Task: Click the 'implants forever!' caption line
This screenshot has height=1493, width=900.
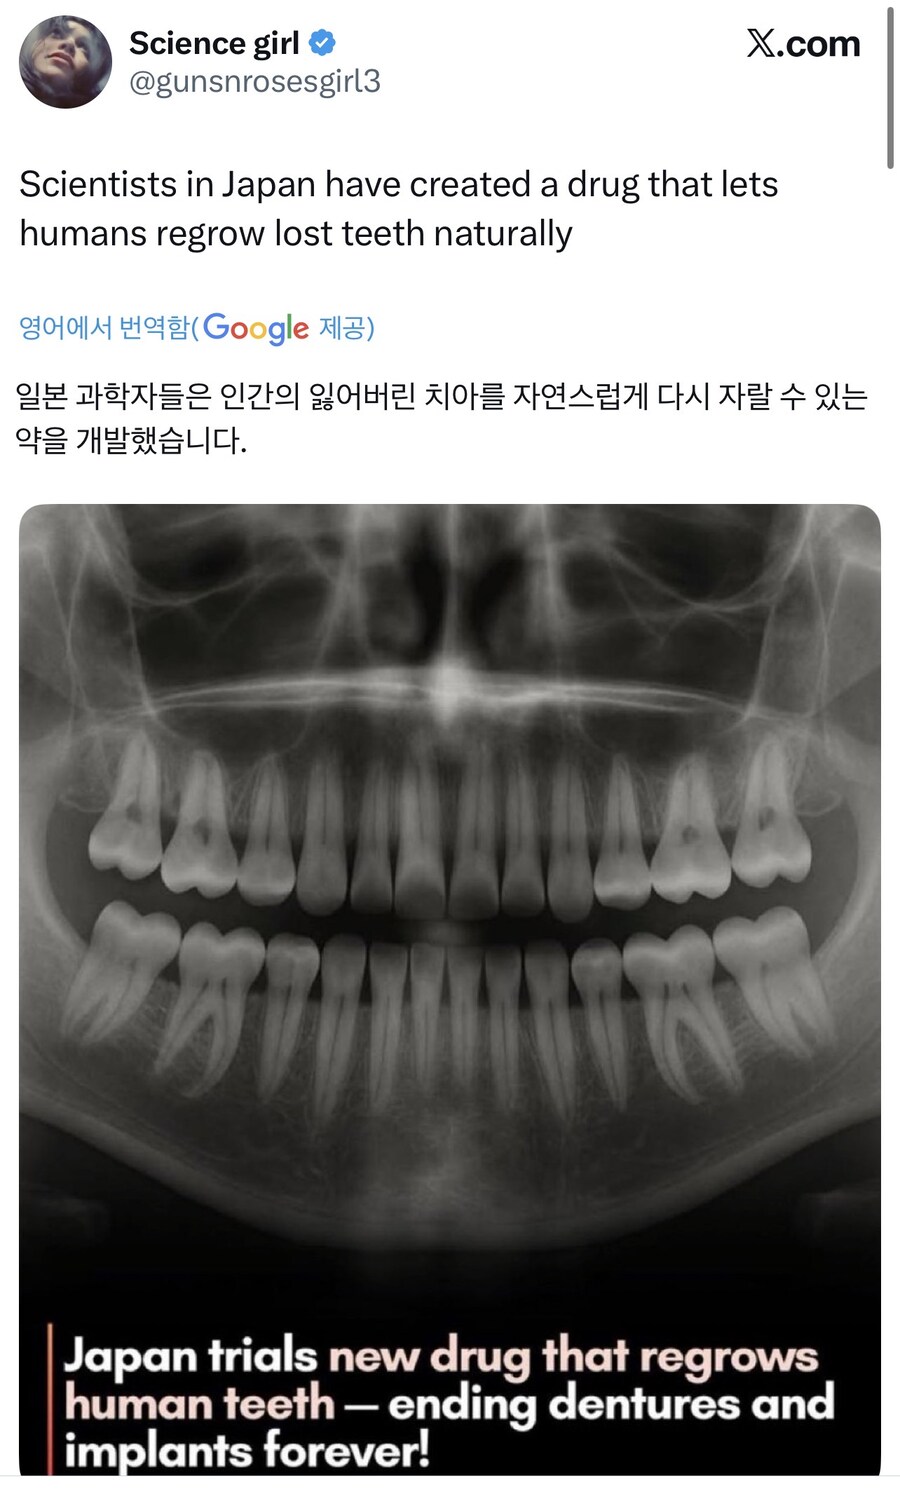Action: (247, 1450)
